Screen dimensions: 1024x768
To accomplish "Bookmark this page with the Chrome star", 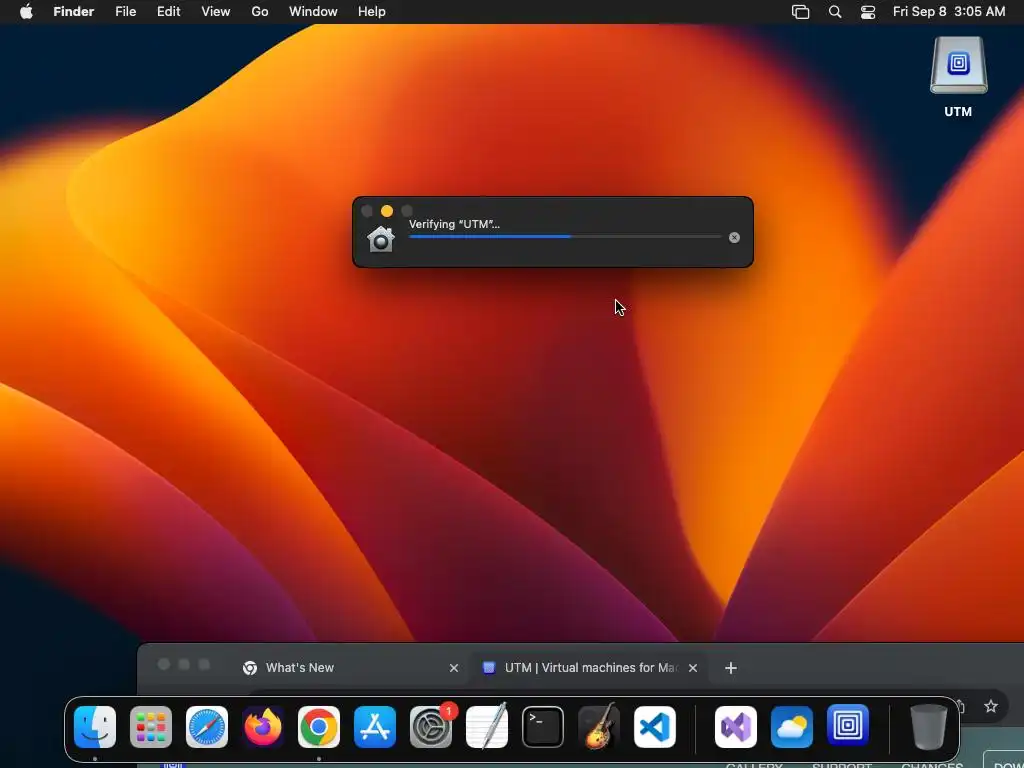I will click(x=991, y=706).
